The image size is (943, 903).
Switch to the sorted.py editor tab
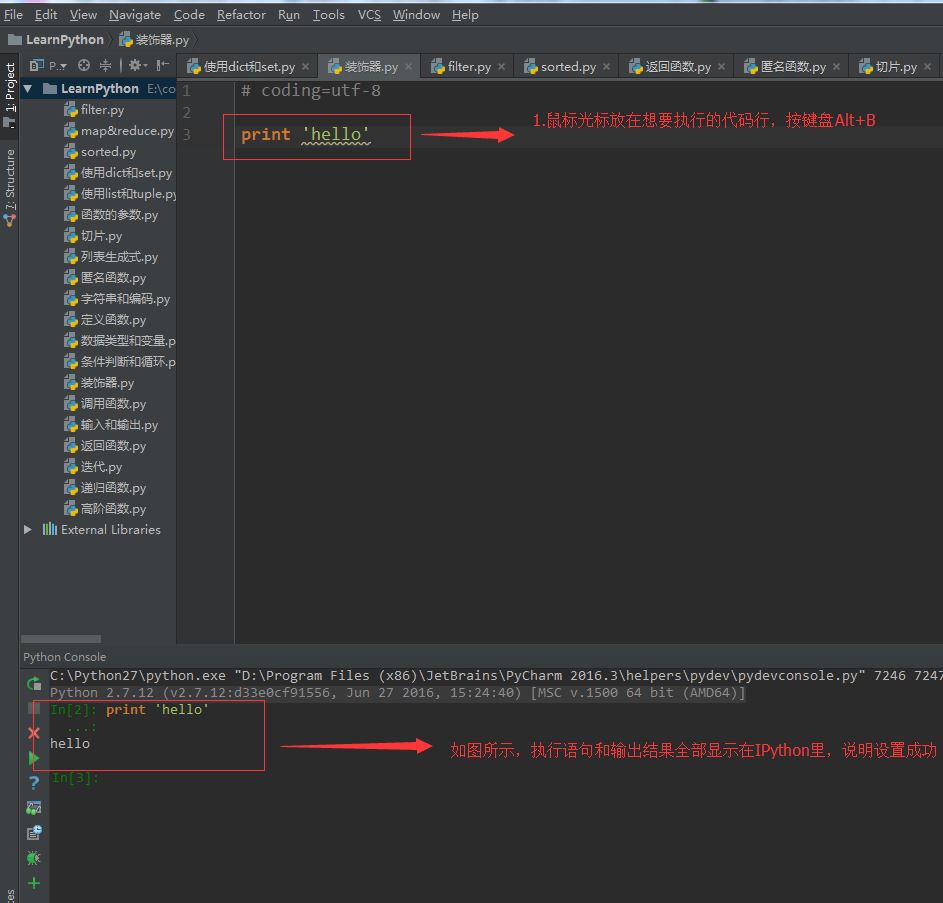(x=568, y=67)
